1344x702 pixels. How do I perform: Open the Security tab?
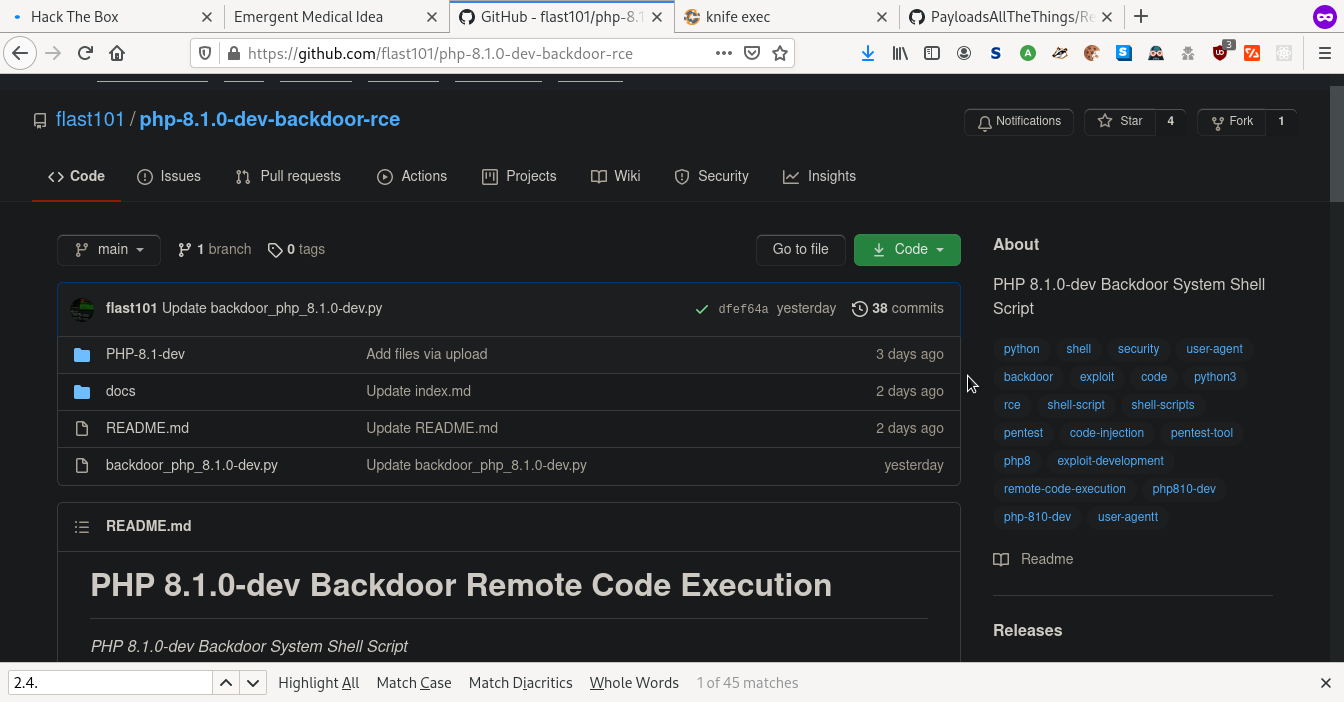click(712, 177)
